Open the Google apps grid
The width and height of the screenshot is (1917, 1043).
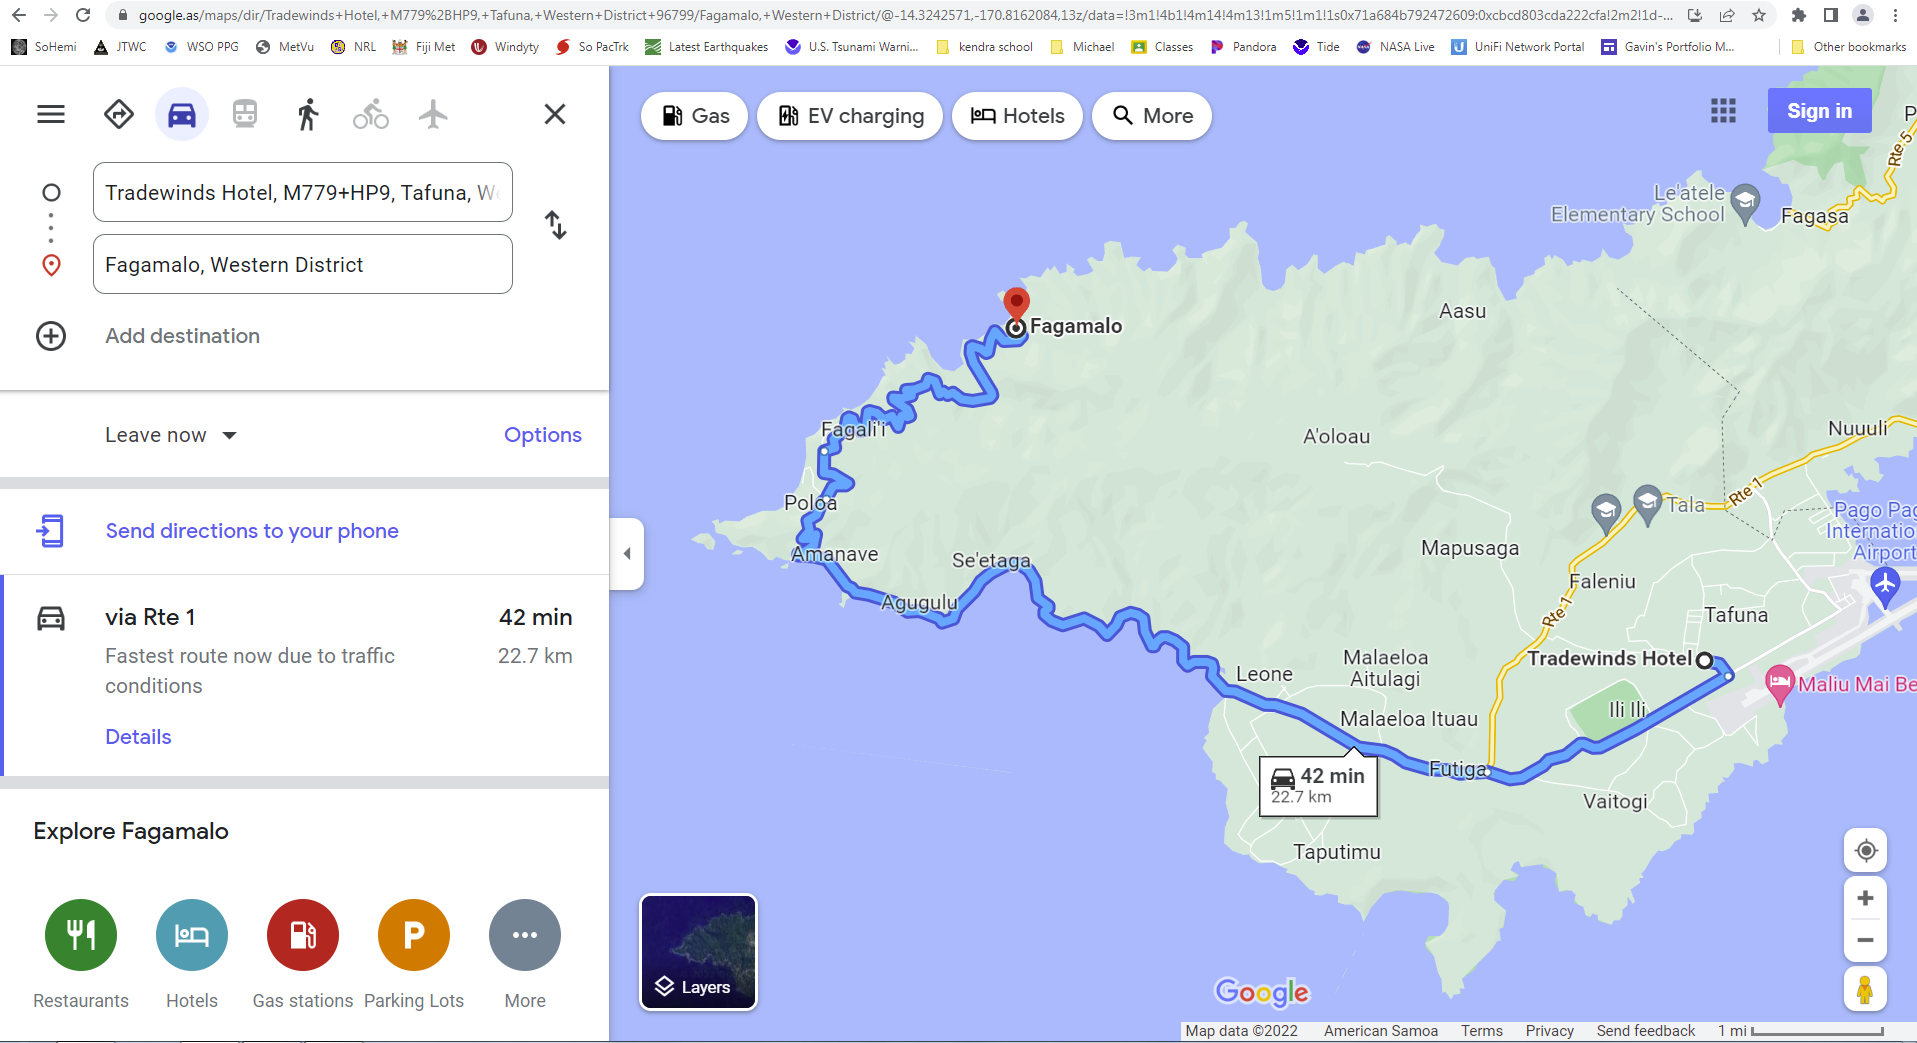(1723, 111)
